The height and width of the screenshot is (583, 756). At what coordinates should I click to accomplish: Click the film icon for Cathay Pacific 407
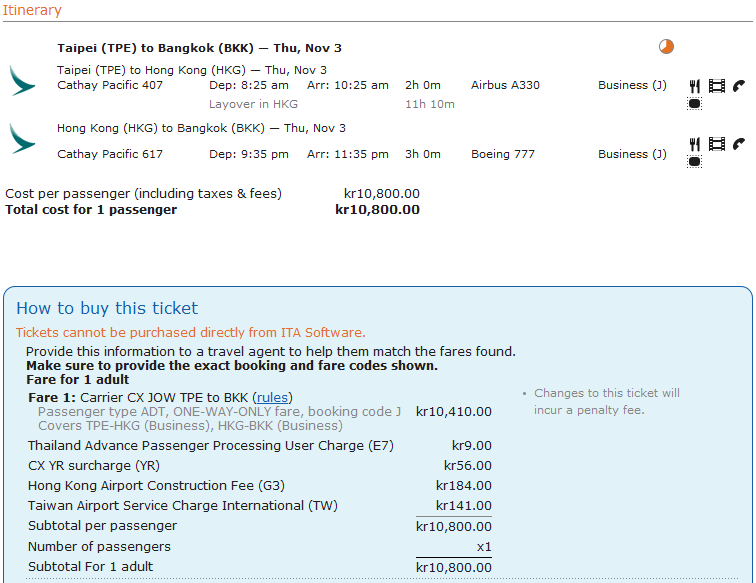717,86
